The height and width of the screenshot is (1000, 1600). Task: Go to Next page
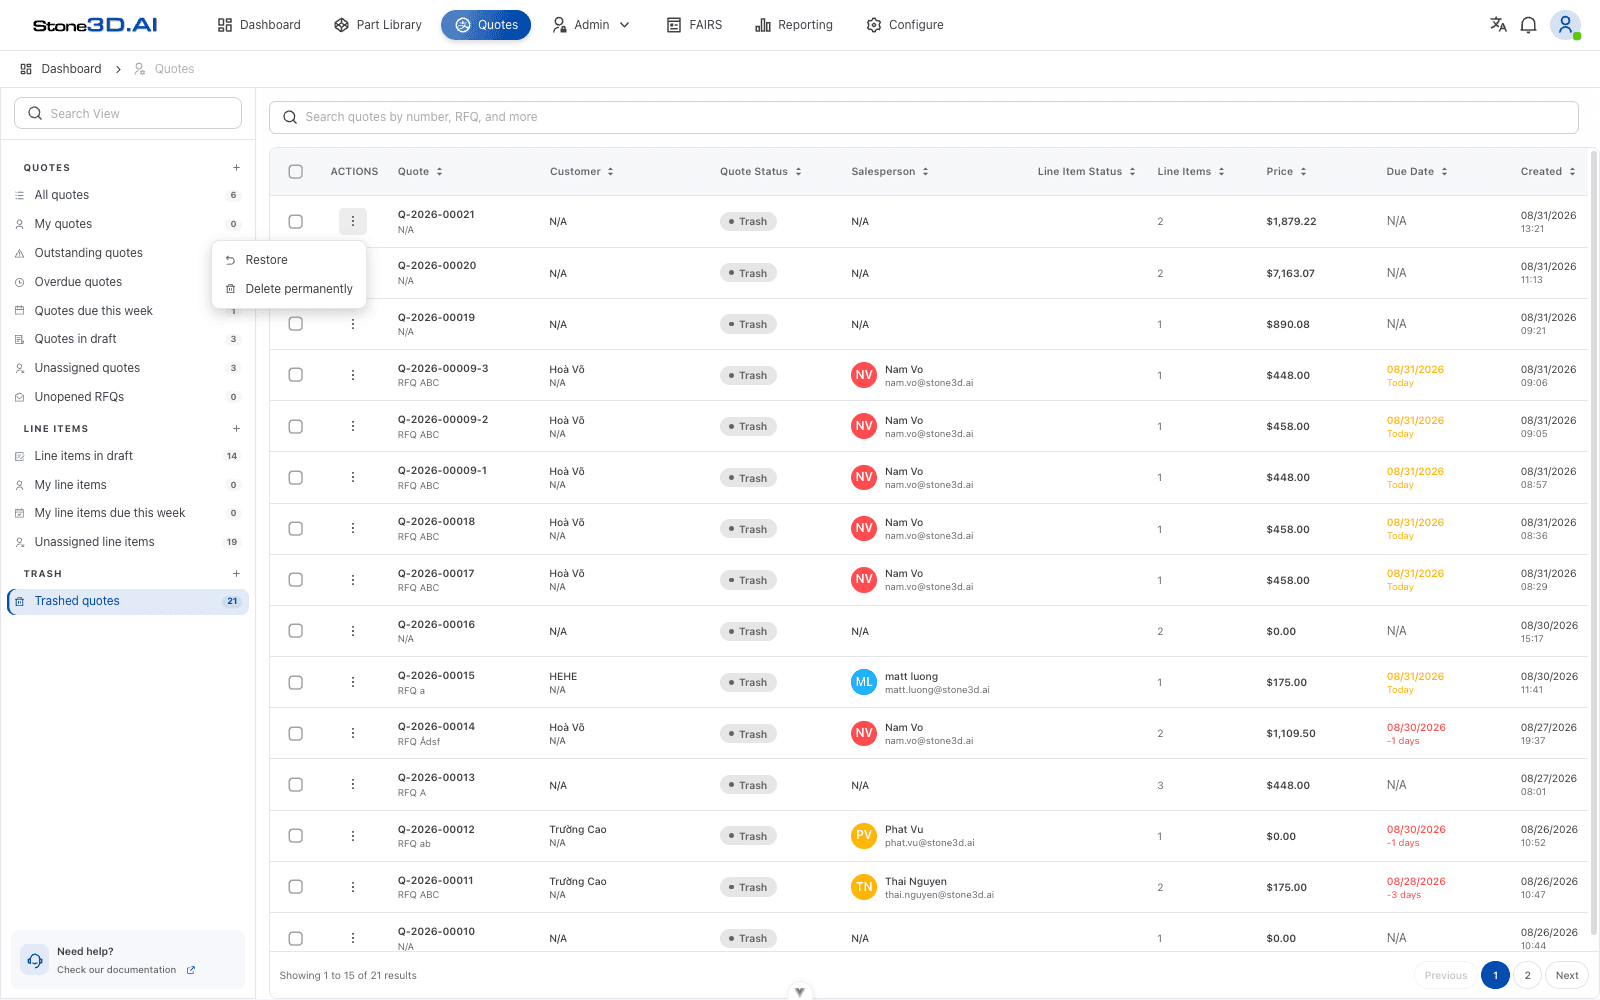[x=1567, y=975]
